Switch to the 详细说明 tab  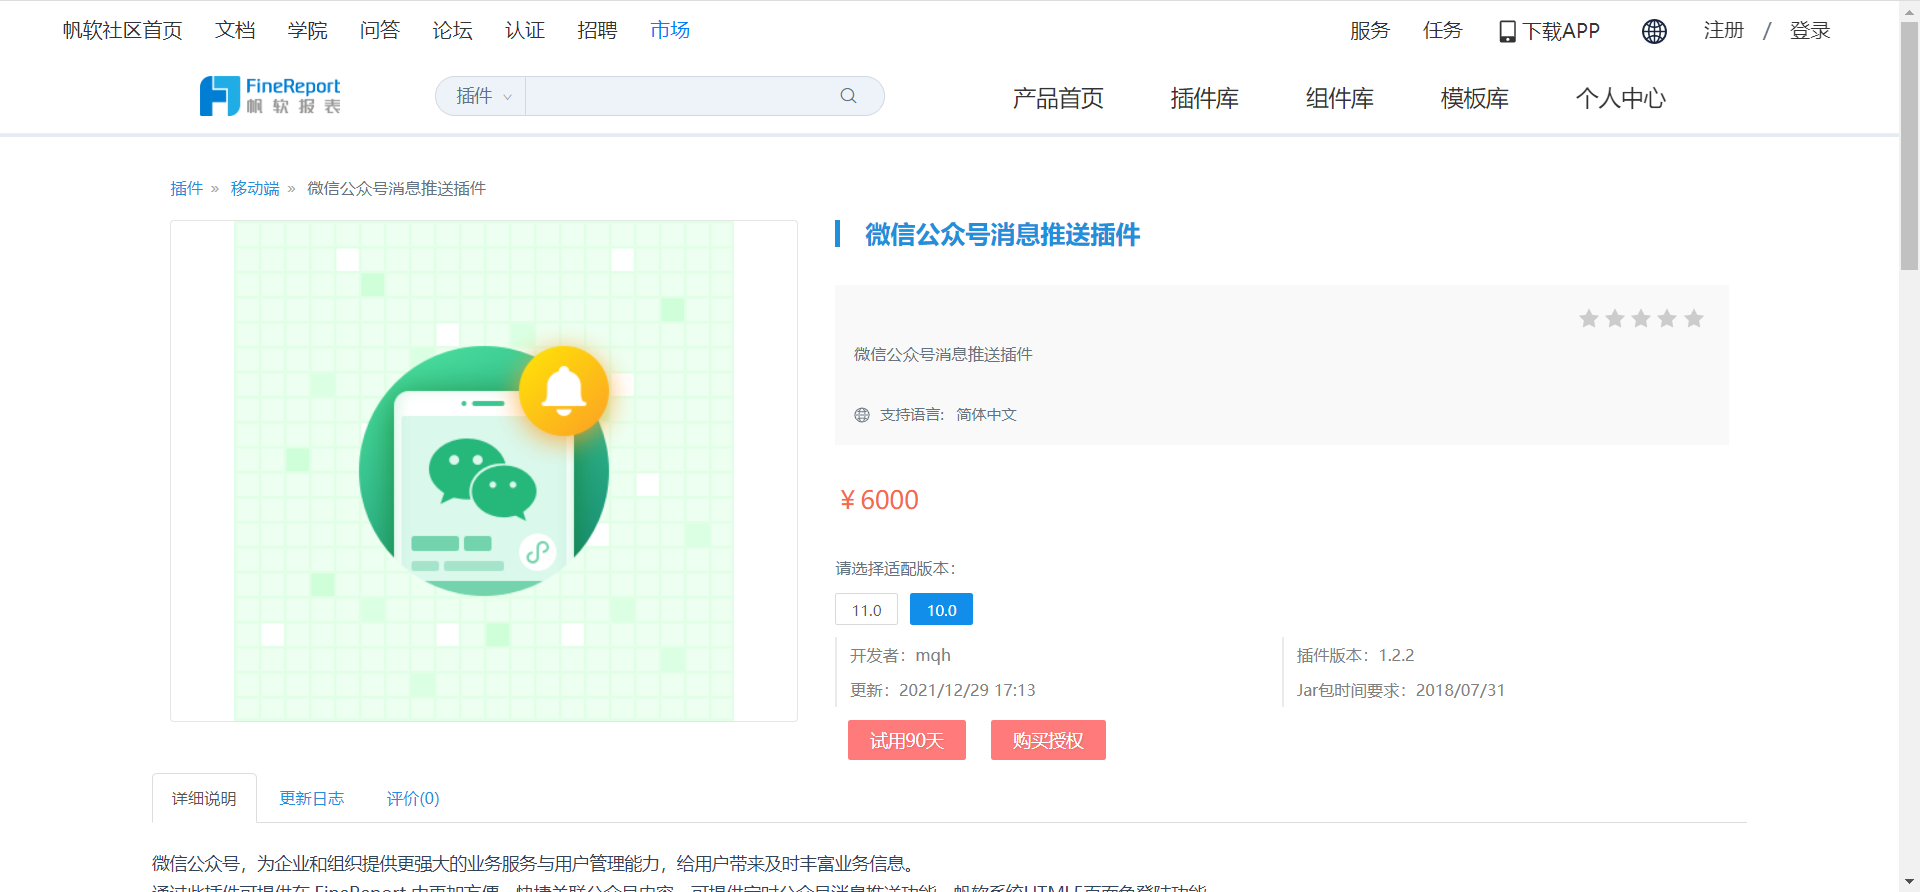pos(204,798)
